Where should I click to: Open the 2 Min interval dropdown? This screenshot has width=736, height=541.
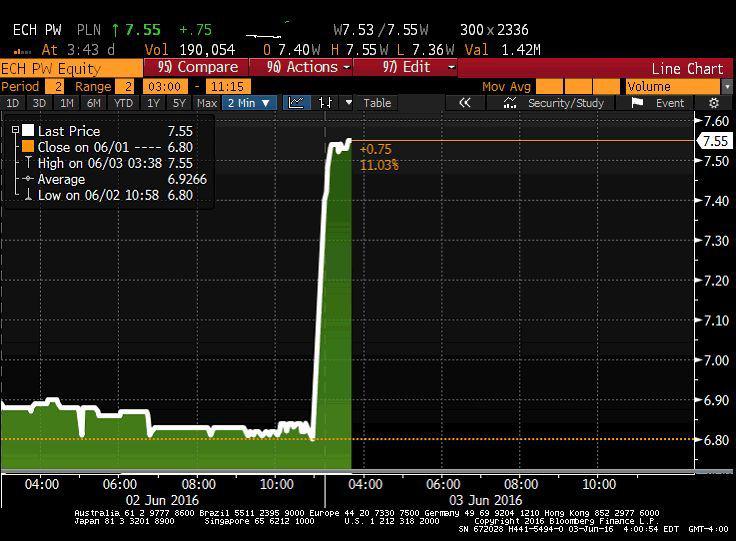[x=248, y=103]
